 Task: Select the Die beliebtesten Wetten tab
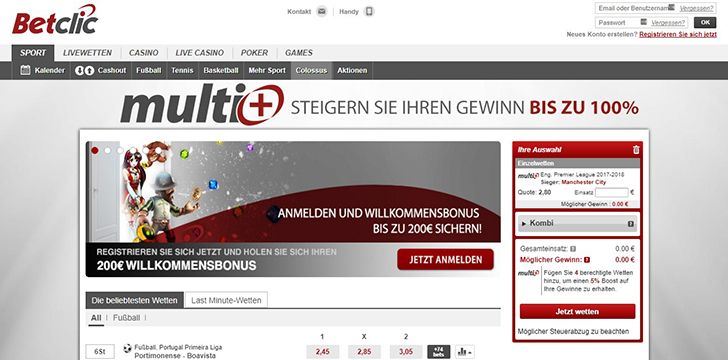click(135, 301)
